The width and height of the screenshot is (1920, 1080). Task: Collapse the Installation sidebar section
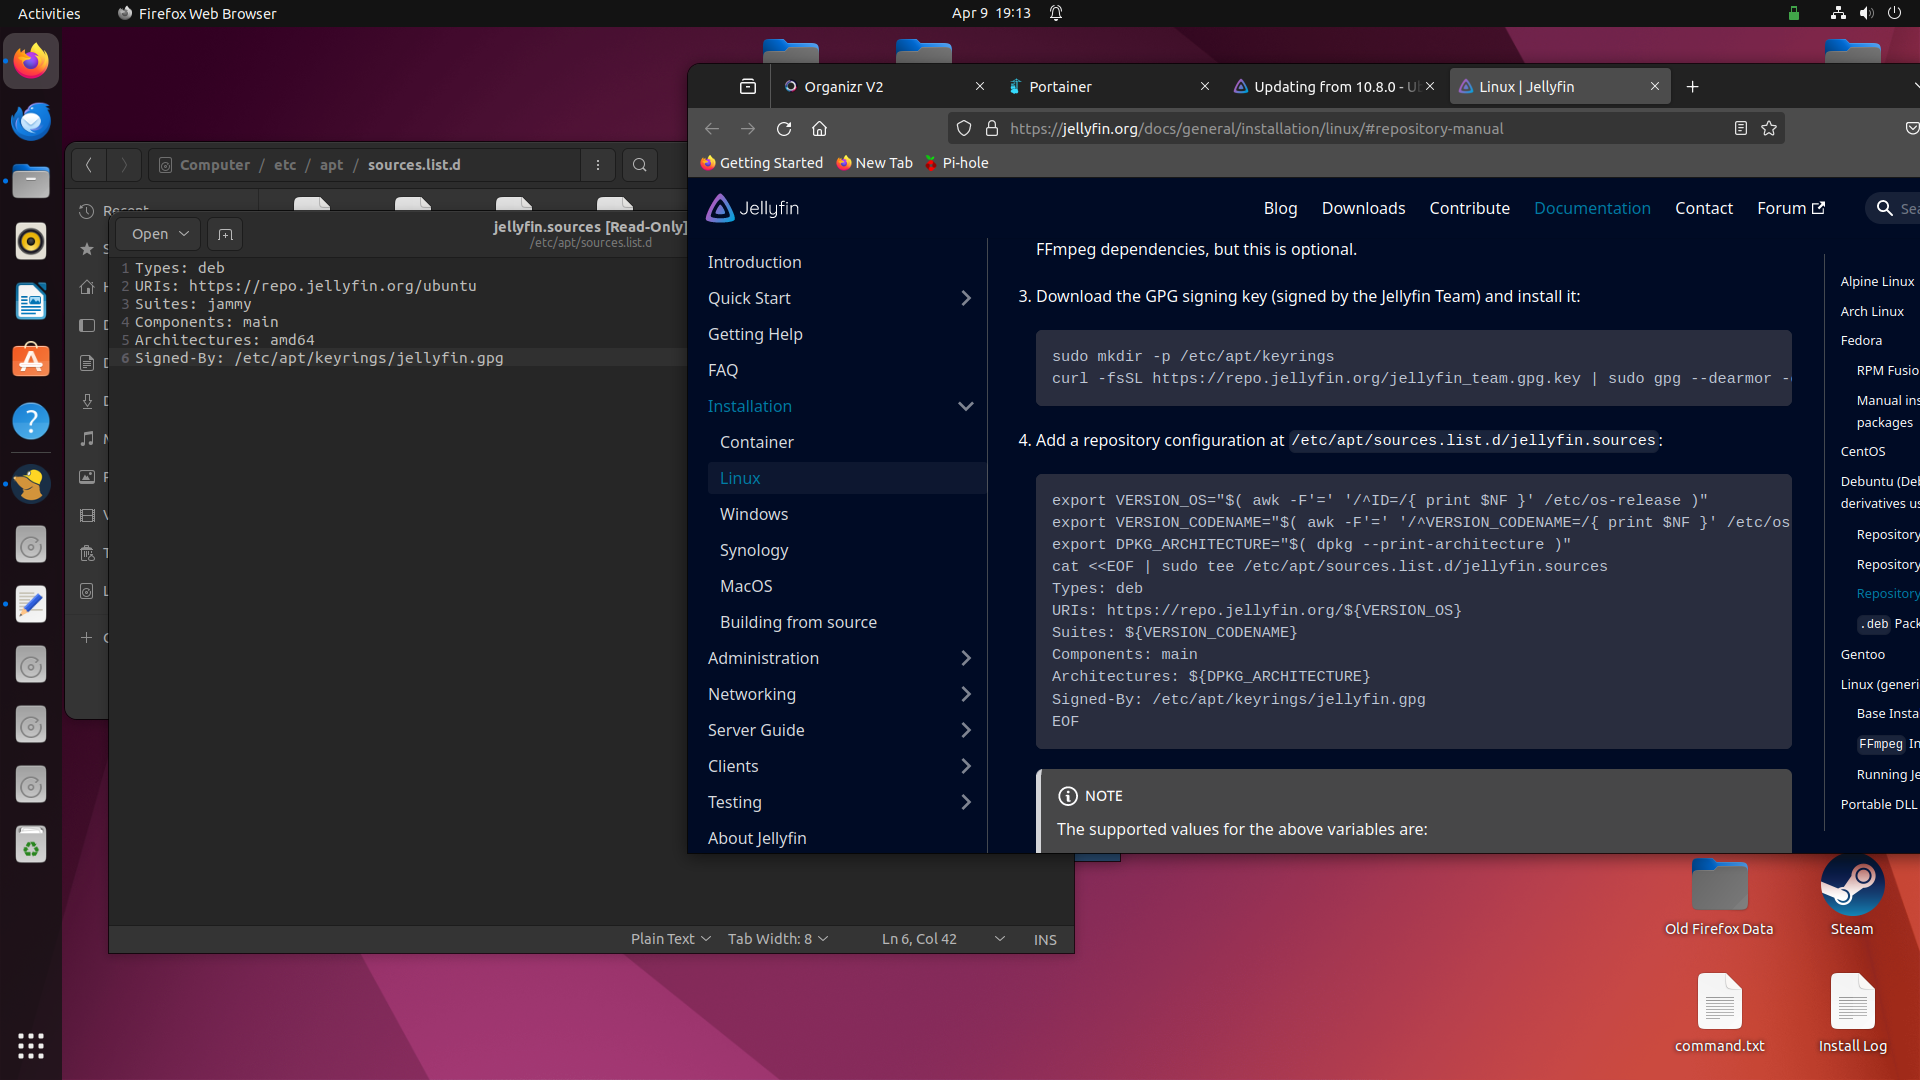point(965,406)
